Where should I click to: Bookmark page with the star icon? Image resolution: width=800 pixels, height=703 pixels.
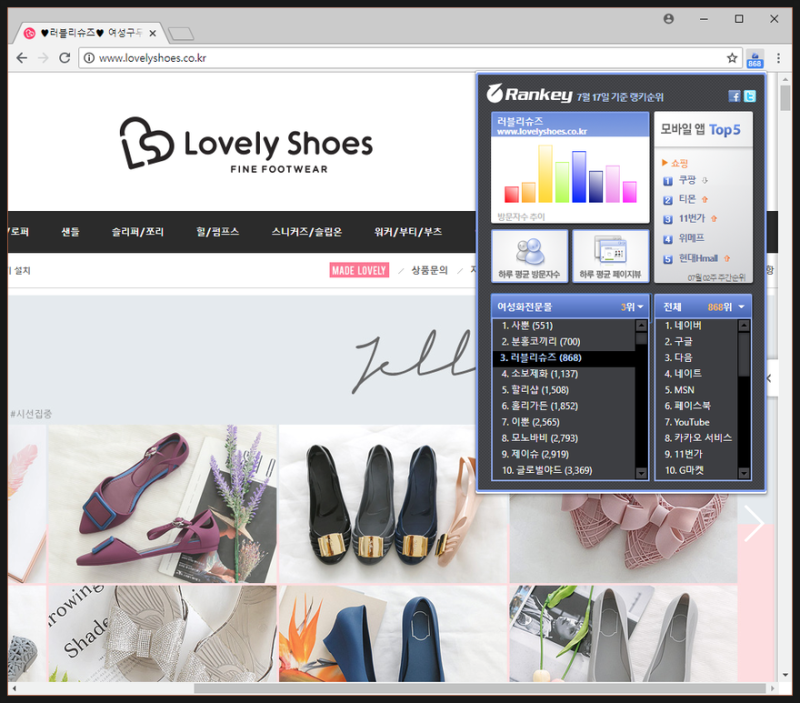pos(732,58)
